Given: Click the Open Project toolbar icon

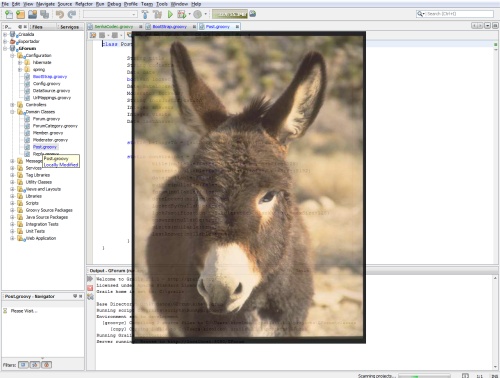Looking at the screenshot, I should tap(32, 14).
